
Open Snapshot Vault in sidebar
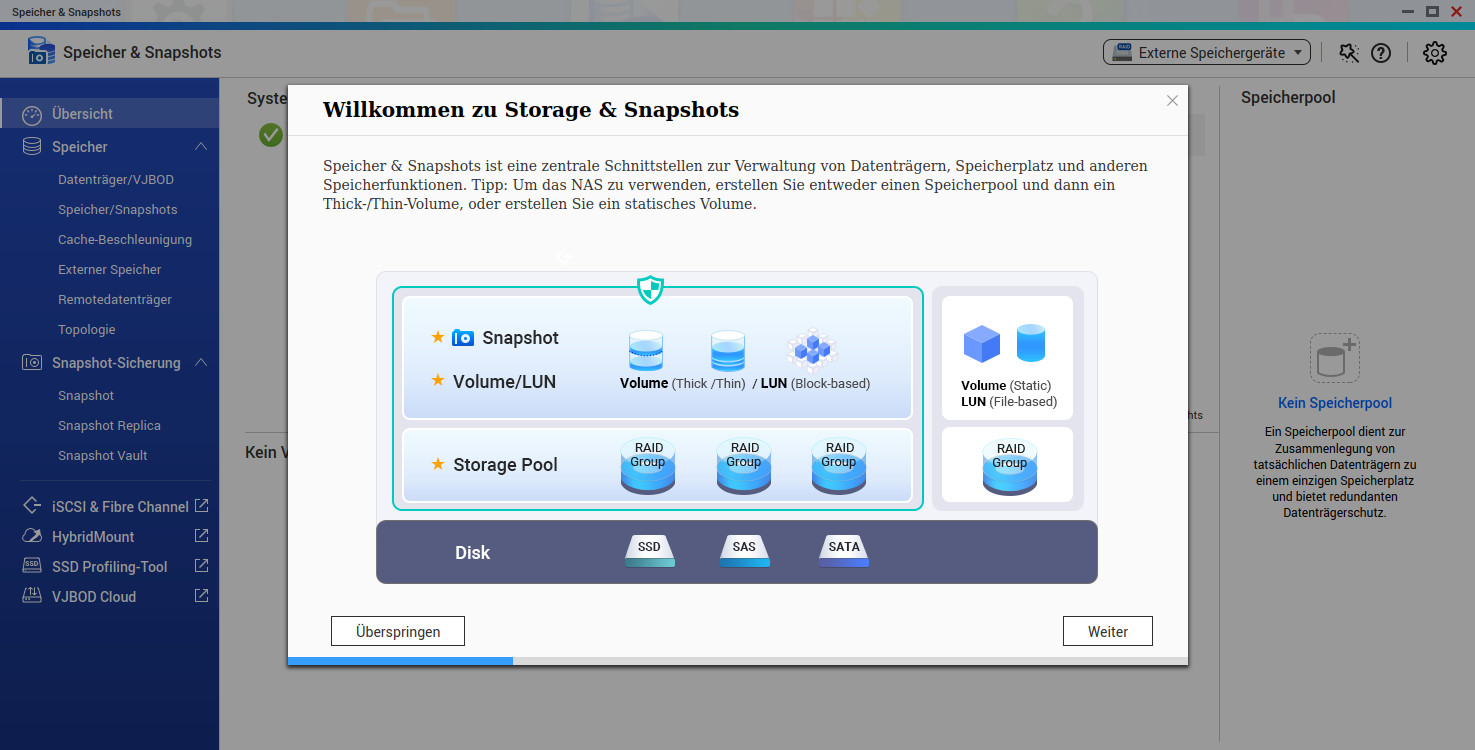click(x=102, y=455)
